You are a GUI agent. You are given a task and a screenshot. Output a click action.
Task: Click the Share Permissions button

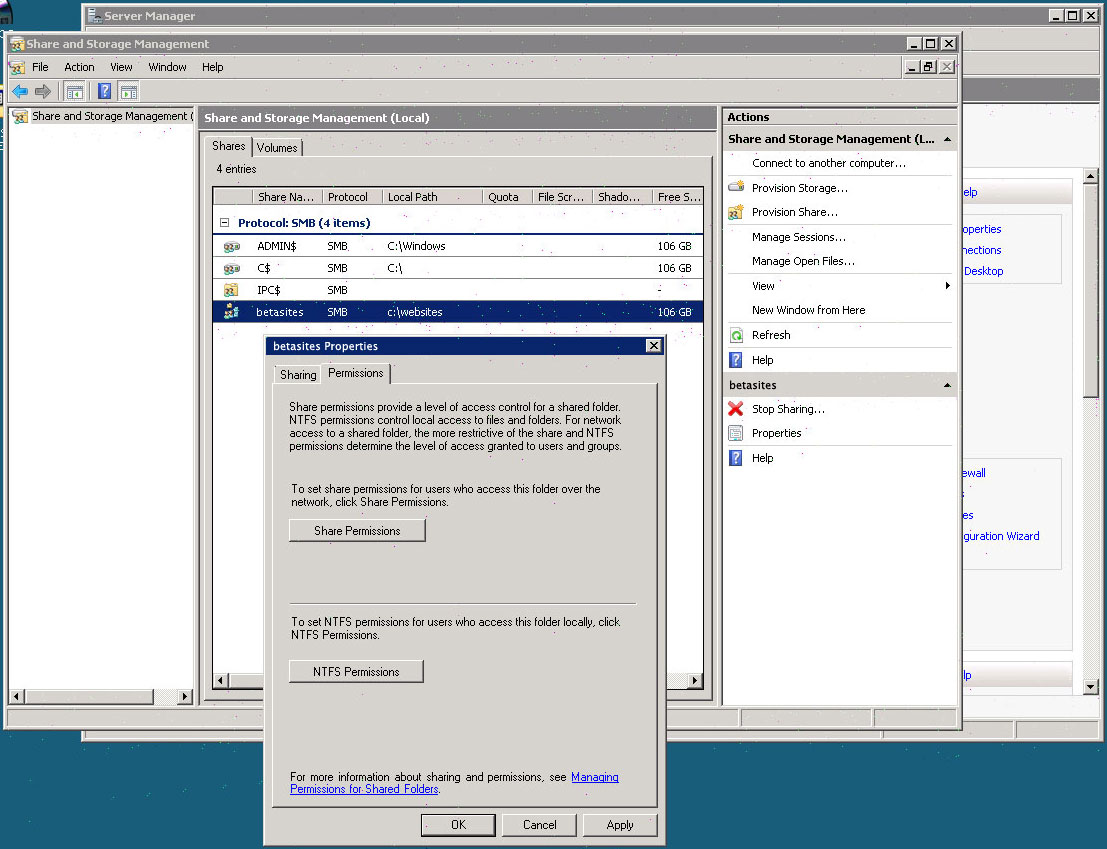coord(357,531)
